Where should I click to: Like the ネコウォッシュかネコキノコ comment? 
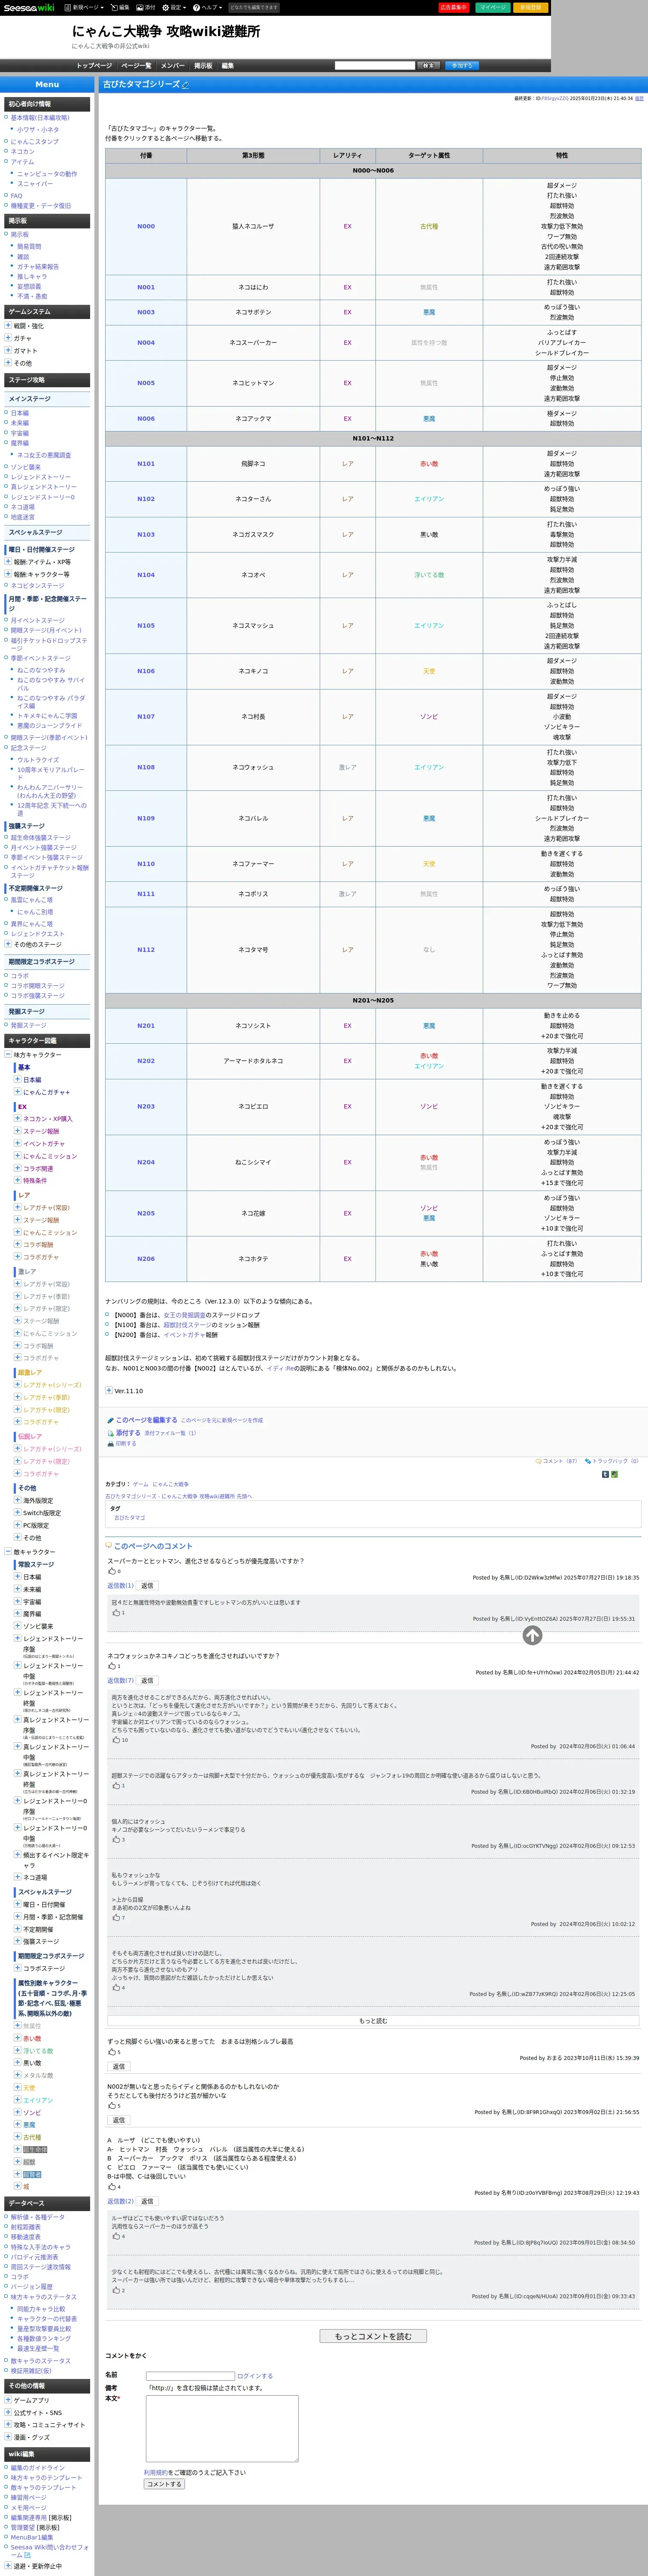[x=111, y=1666]
